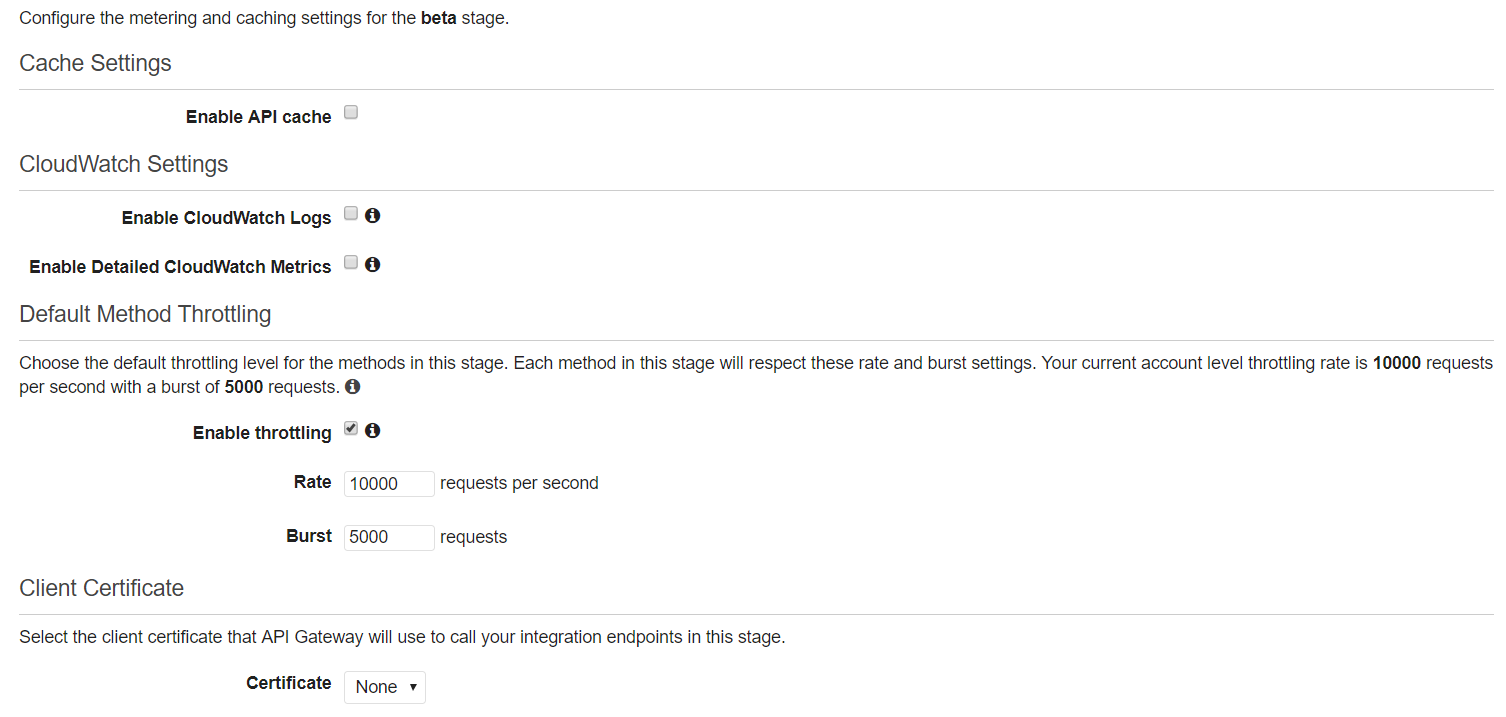Click the Enable CloudWatch Logs label text
Image resolution: width=1506 pixels, height=717 pixels.
[227, 217]
